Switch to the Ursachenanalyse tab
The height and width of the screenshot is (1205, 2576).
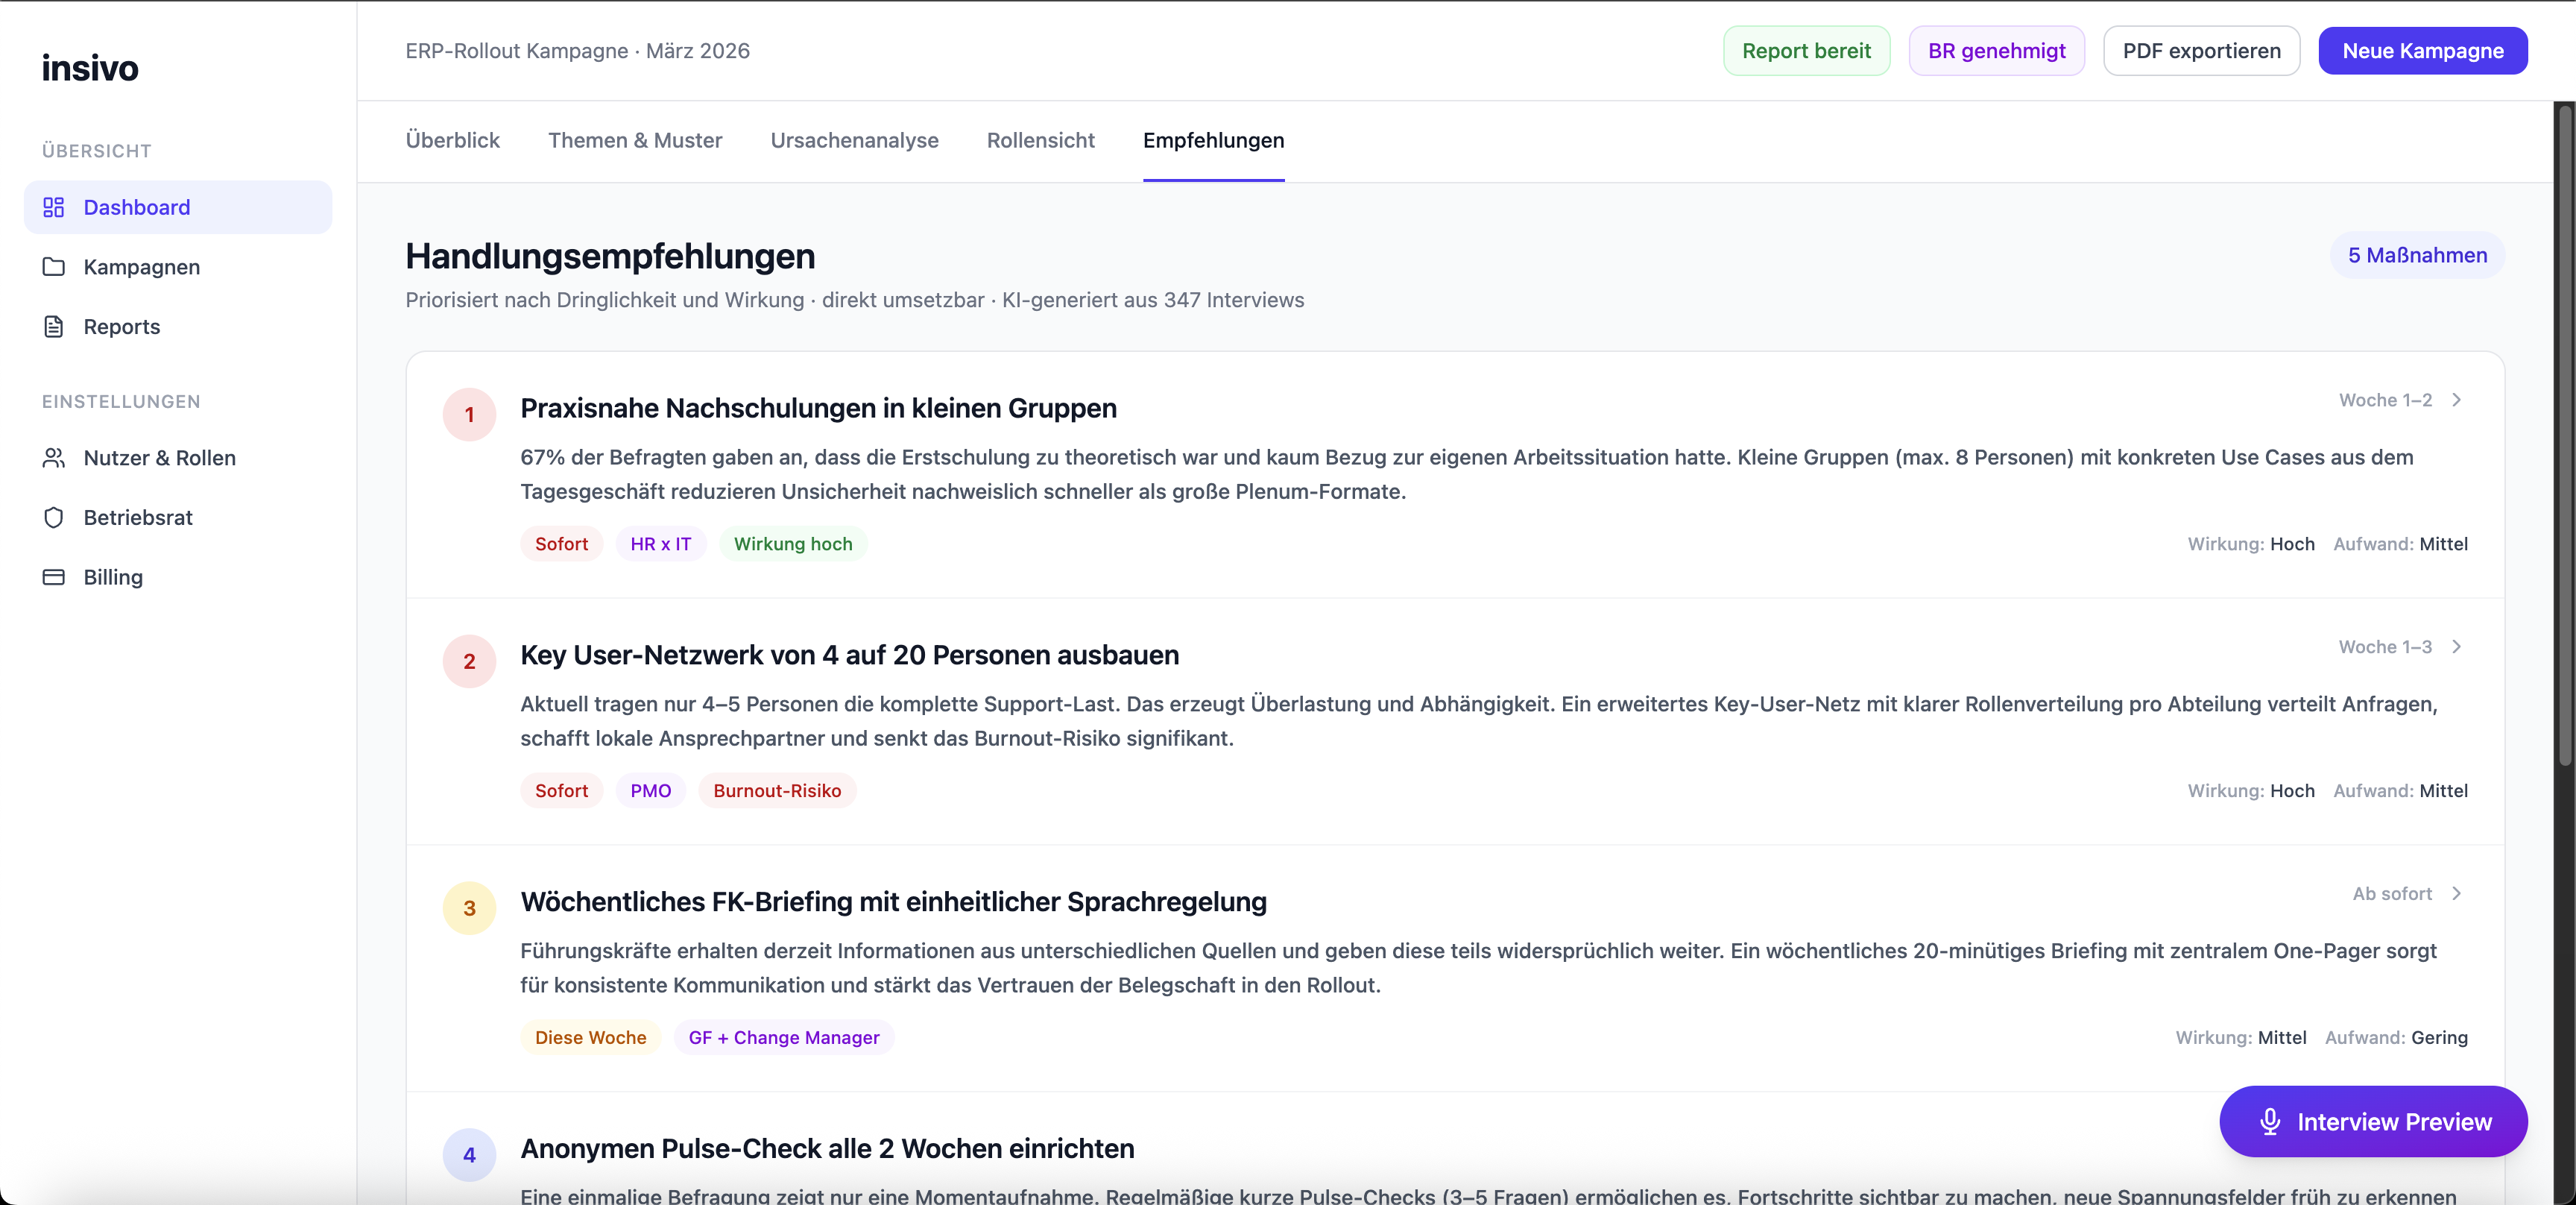[x=854, y=141]
